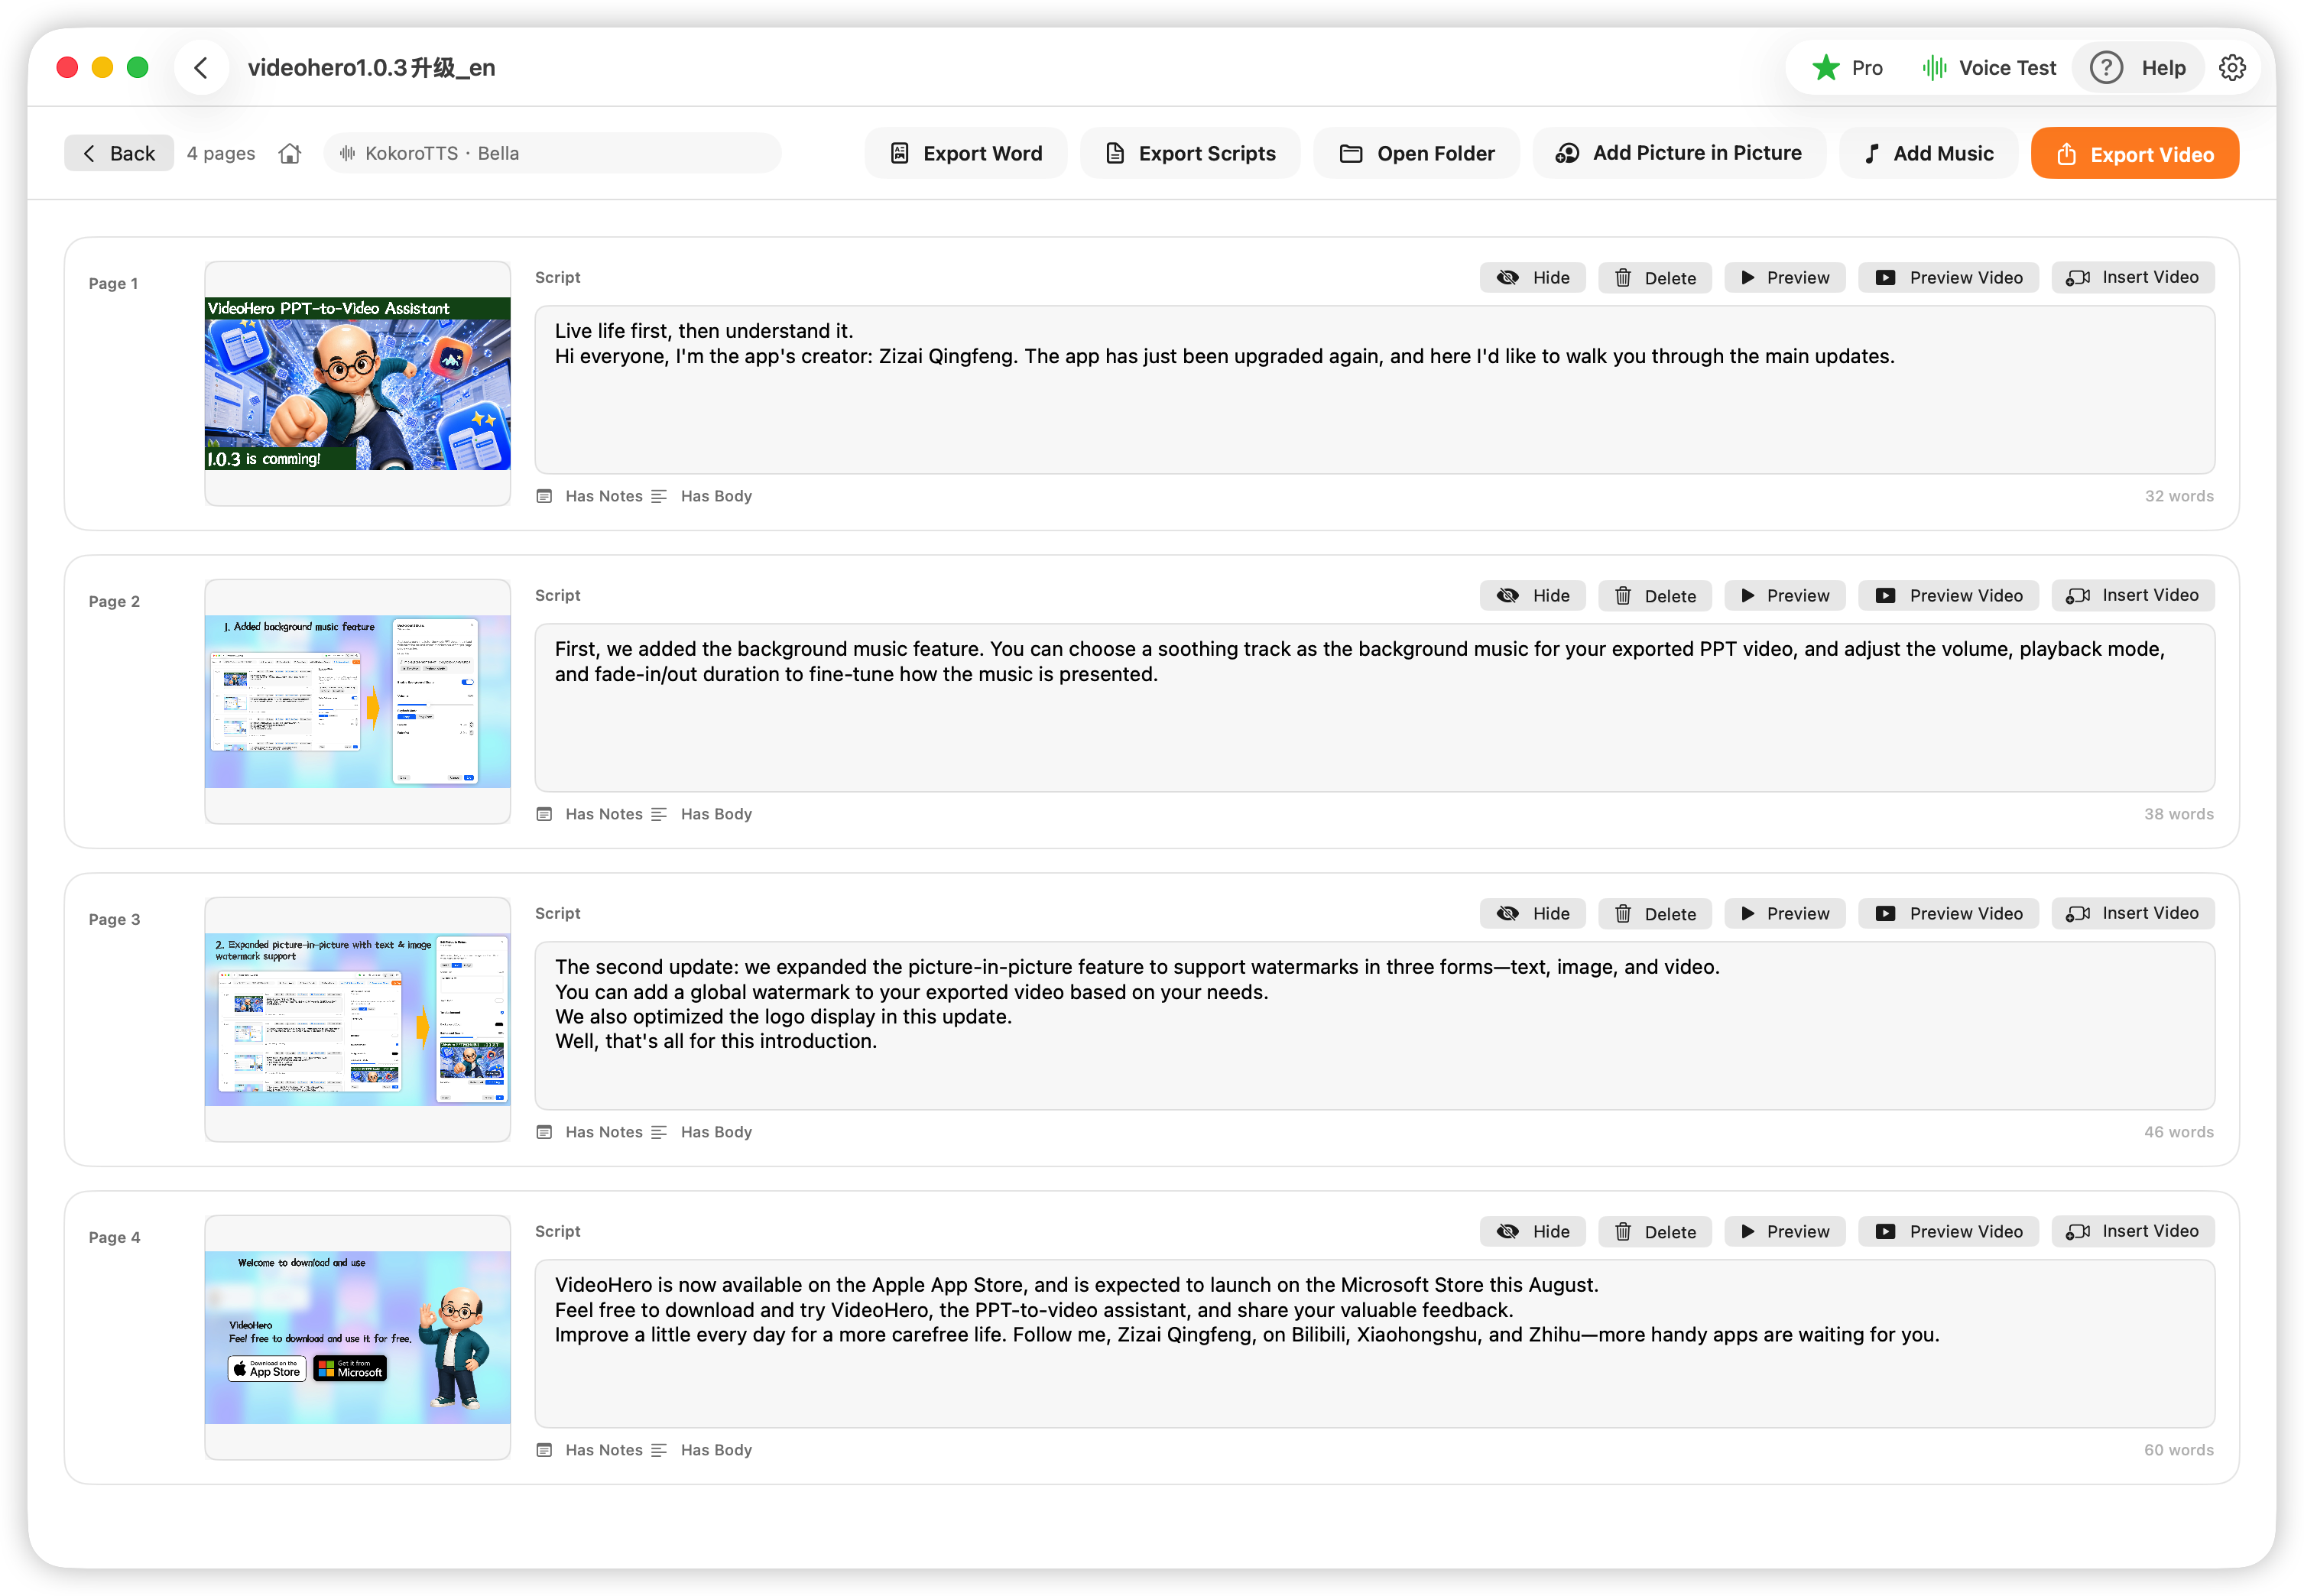Viewport: 2304px width, 1596px height.
Task: Preview audio for Page 2
Action: coord(1784,596)
